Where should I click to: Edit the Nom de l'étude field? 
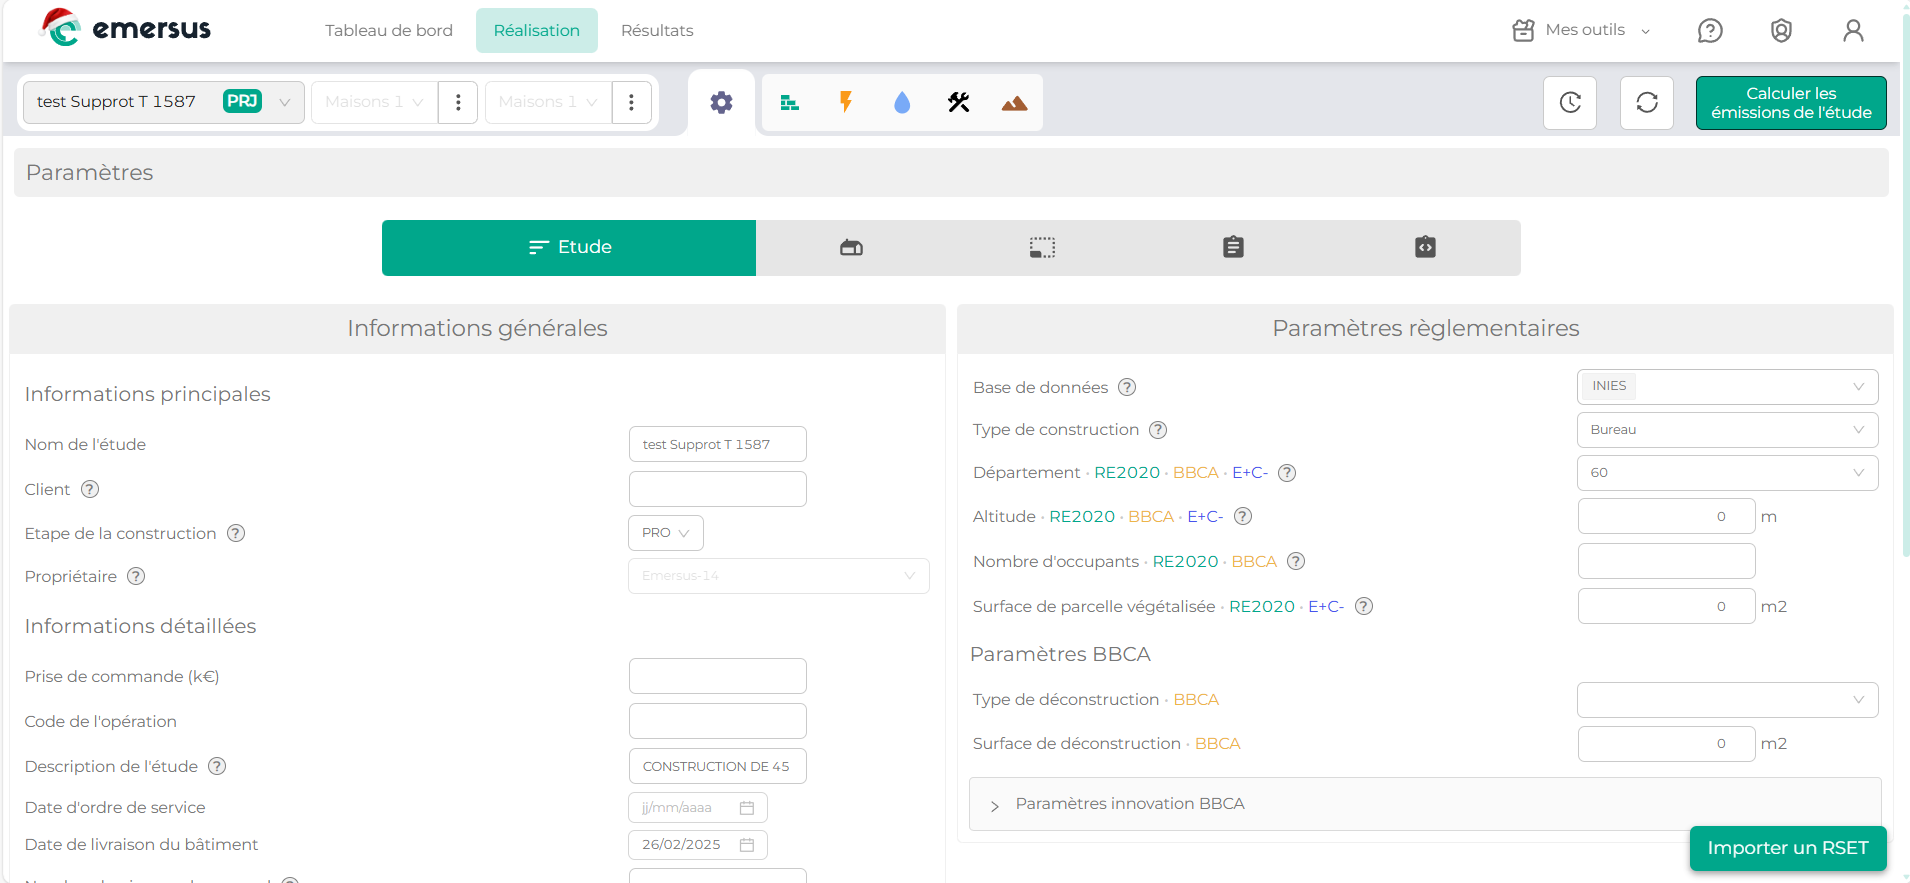point(718,444)
